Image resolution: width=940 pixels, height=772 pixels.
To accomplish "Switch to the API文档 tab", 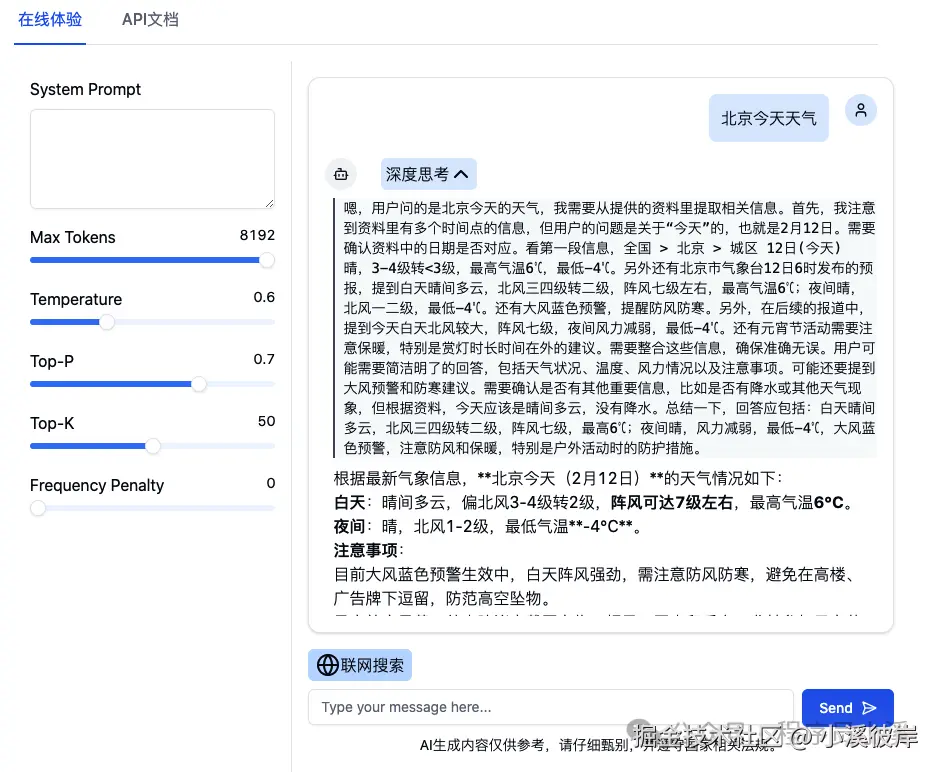I will tap(150, 19).
